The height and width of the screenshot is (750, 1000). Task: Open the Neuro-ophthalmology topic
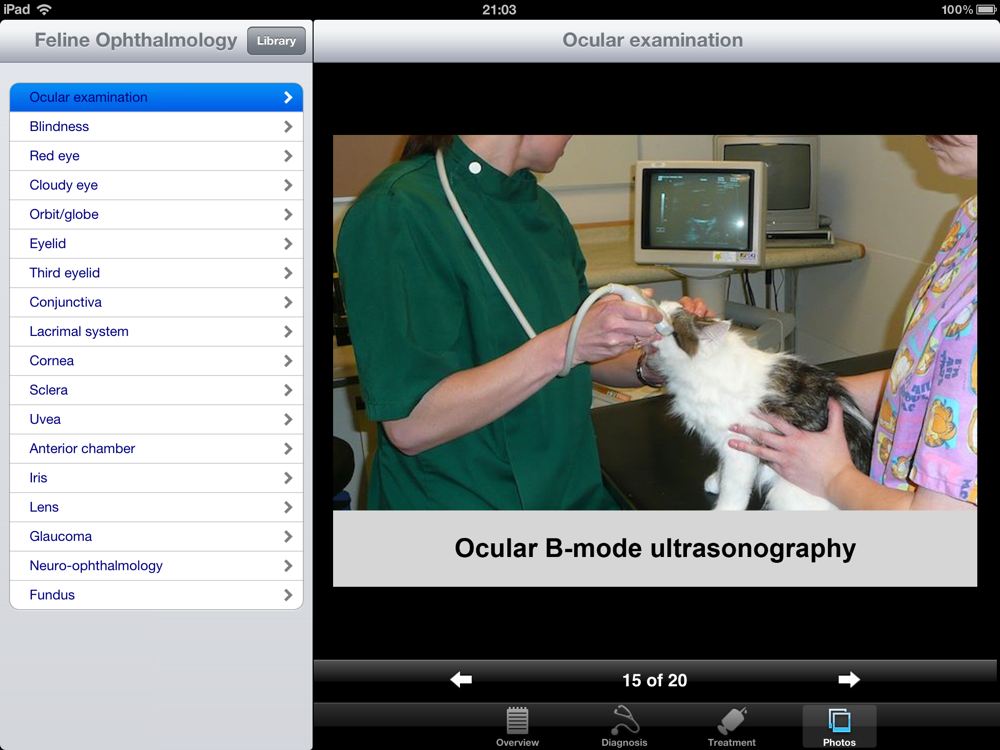point(156,566)
